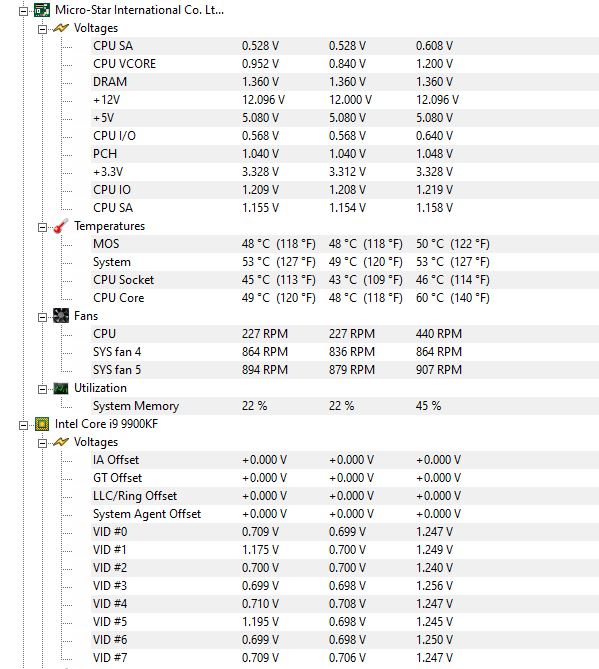Image resolution: width=599 pixels, height=669 pixels.
Task: Select the Fans label
Action: [86, 316]
